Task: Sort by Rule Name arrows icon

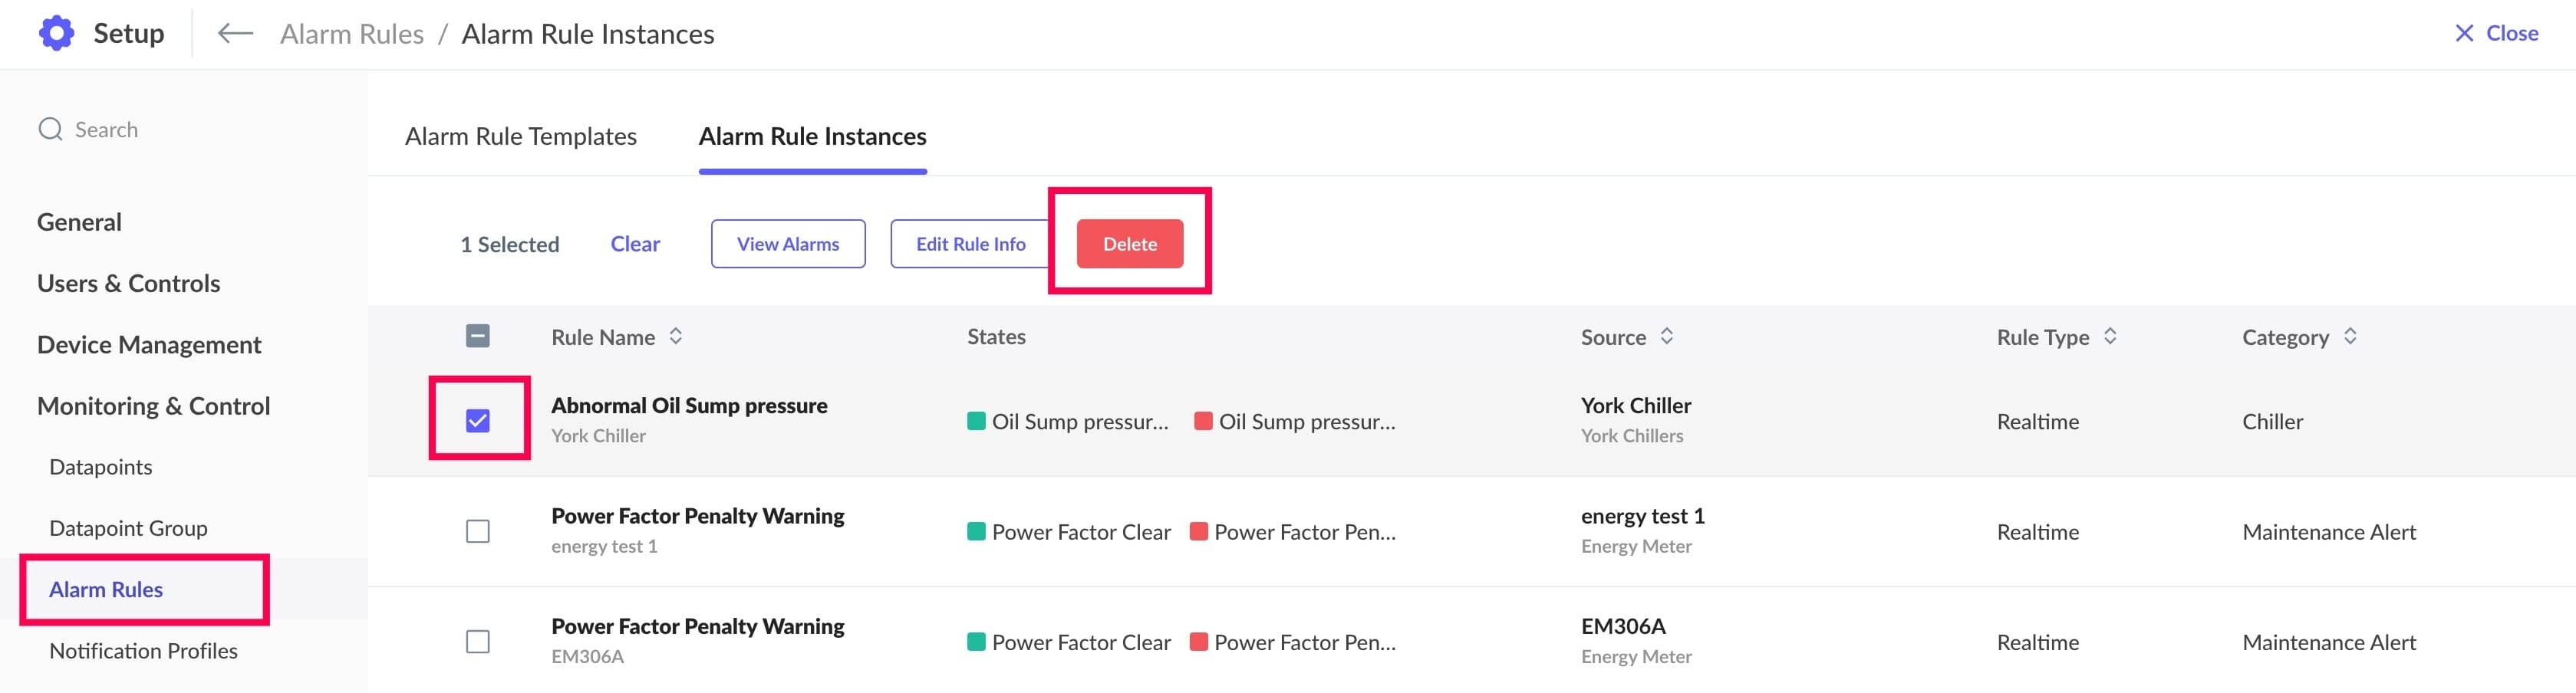Action: tap(676, 337)
